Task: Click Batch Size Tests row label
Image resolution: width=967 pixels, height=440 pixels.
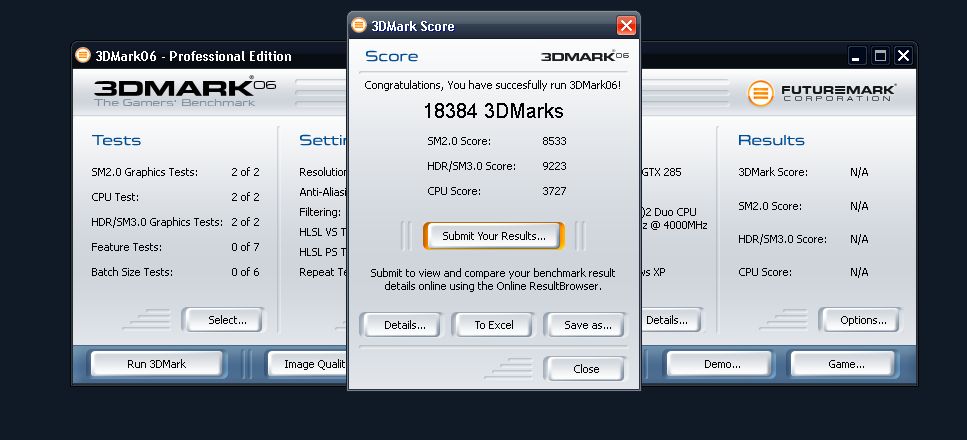Action: 132,272
